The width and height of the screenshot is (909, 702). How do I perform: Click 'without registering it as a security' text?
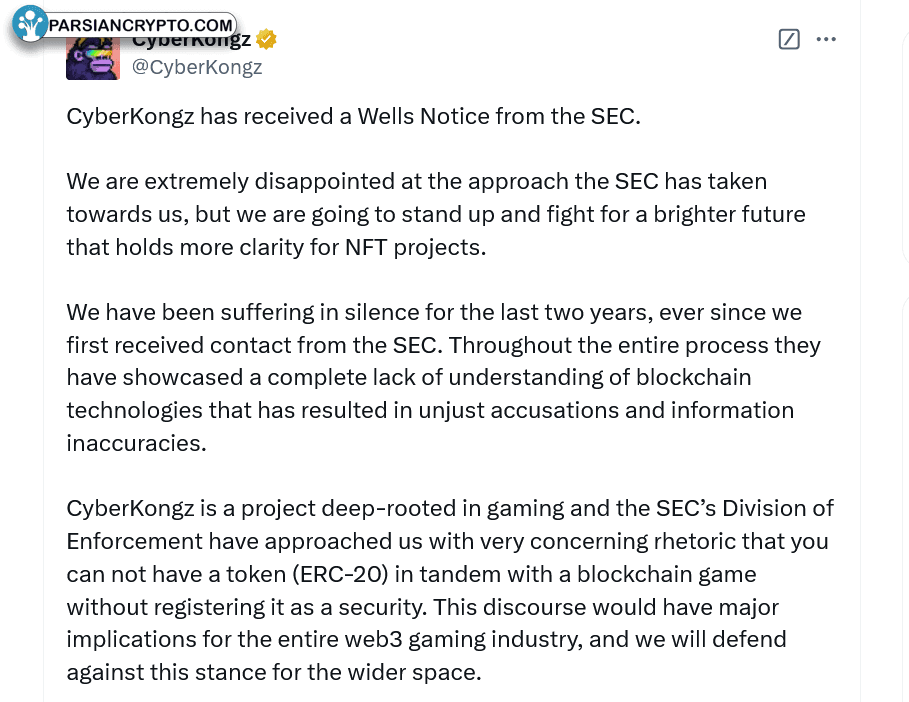click(246, 608)
